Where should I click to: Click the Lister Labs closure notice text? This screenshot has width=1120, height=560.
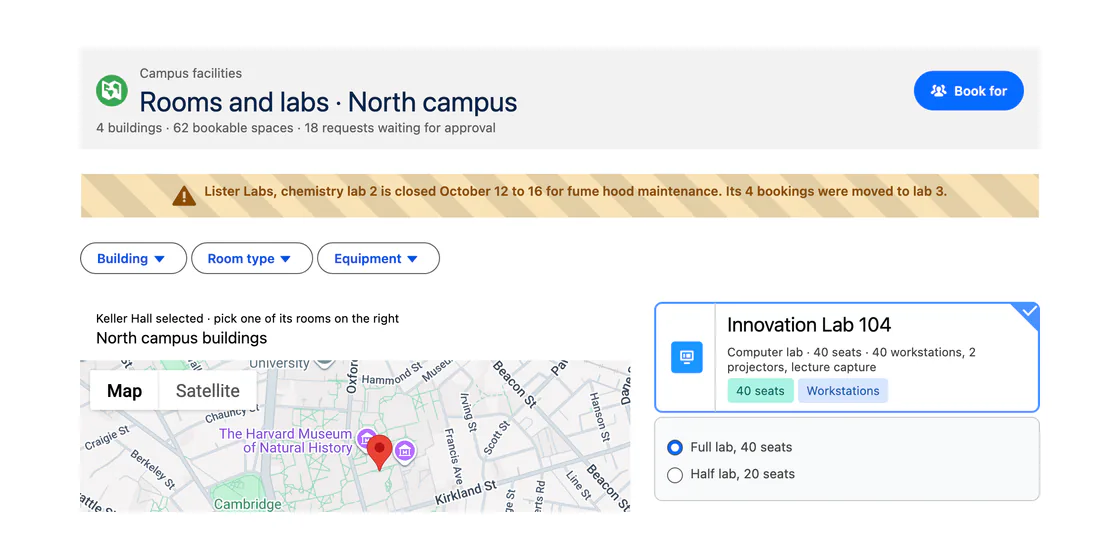pyautogui.click(x=576, y=191)
